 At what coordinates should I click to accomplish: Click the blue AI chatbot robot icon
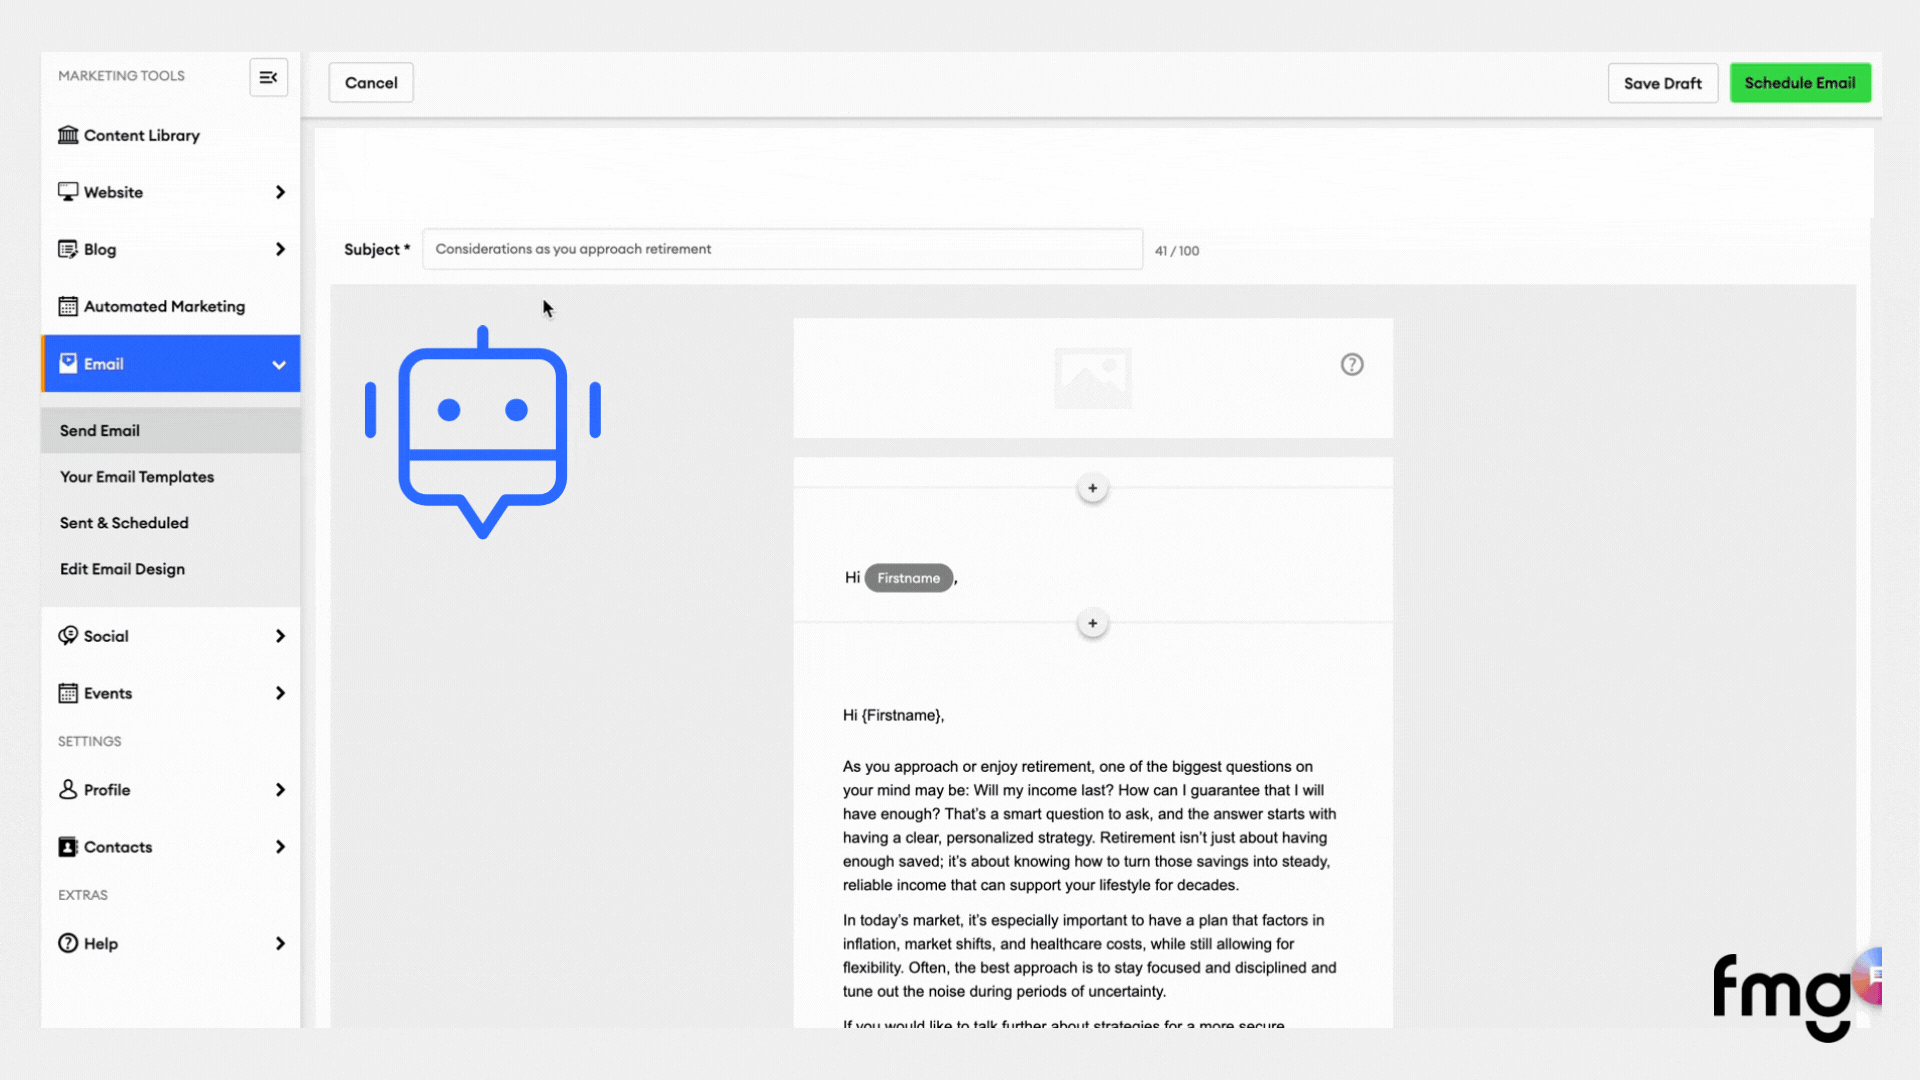tap(483, 432)
